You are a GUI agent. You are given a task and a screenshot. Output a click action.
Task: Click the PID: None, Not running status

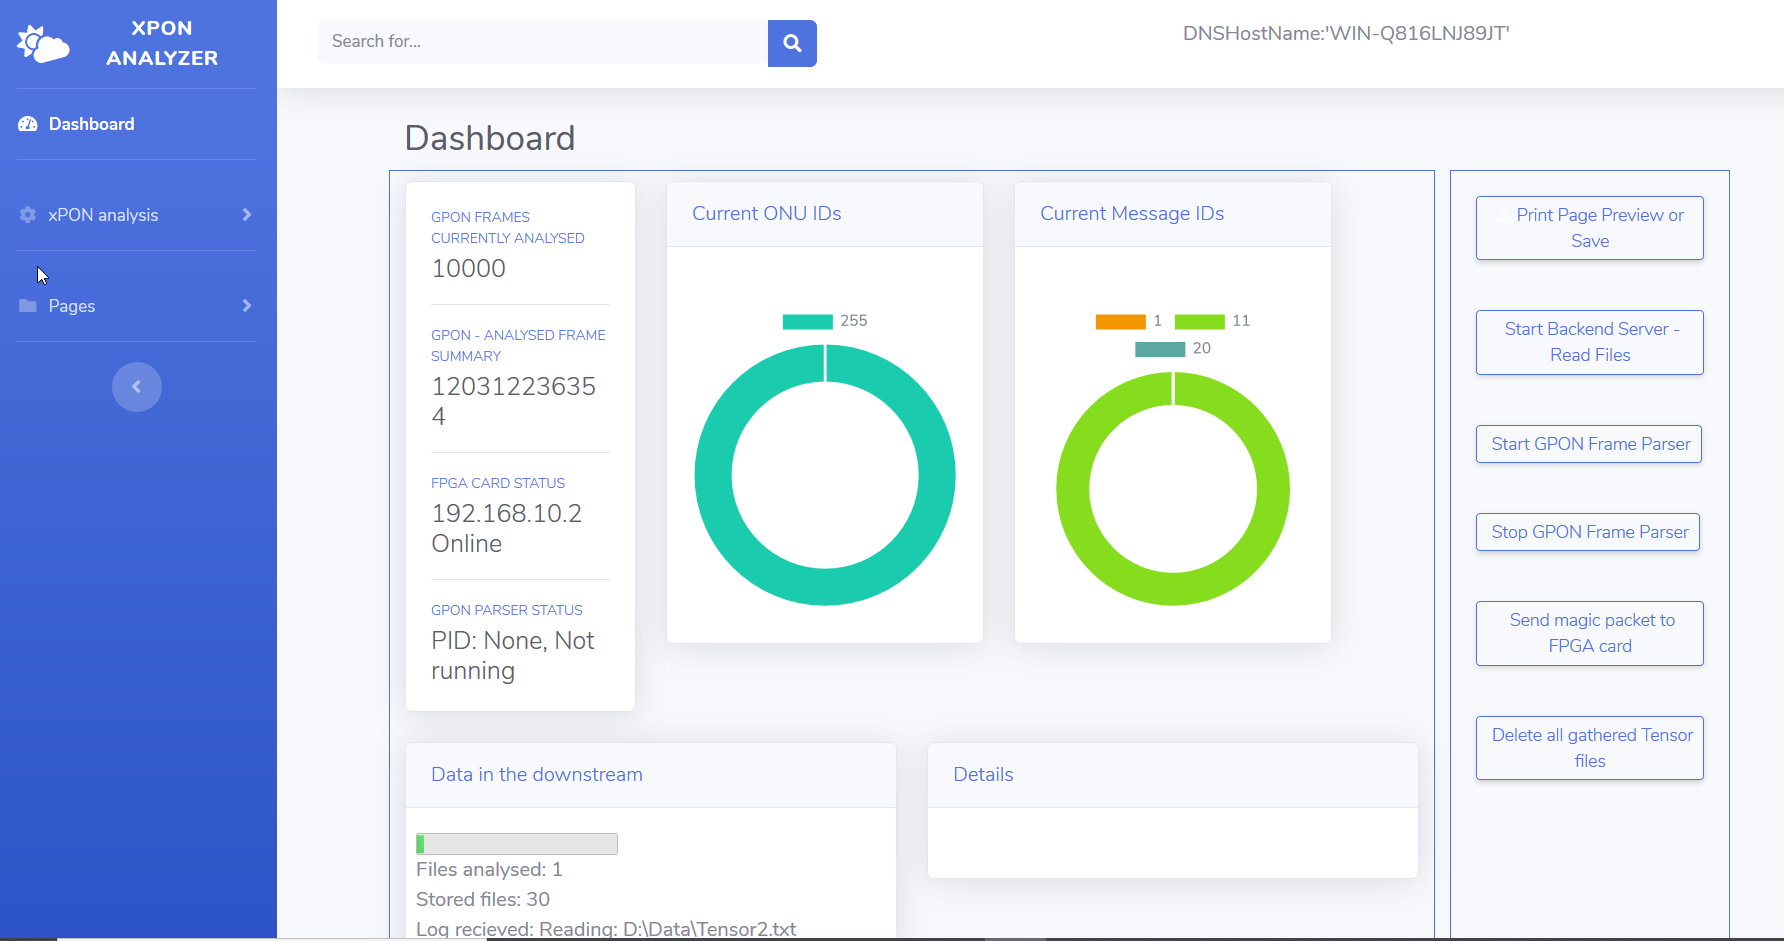(513, 656)
